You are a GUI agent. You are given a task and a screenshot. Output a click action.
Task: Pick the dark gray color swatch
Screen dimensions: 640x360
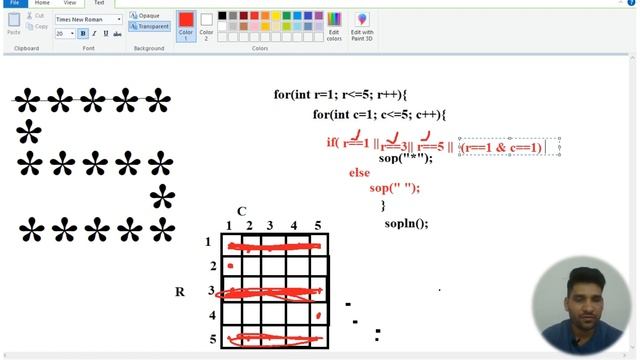click(x=233, y=16)
